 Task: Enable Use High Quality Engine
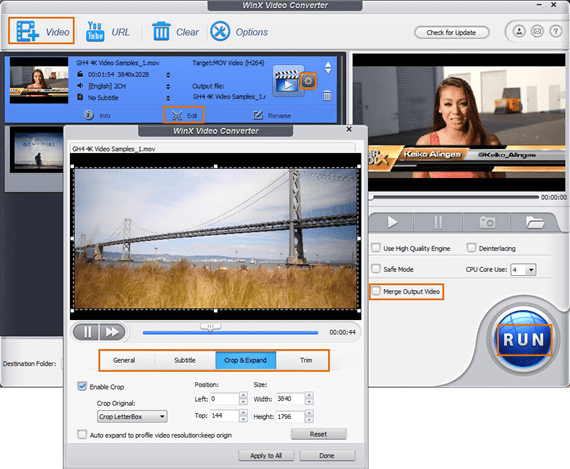tap(376, 248)
